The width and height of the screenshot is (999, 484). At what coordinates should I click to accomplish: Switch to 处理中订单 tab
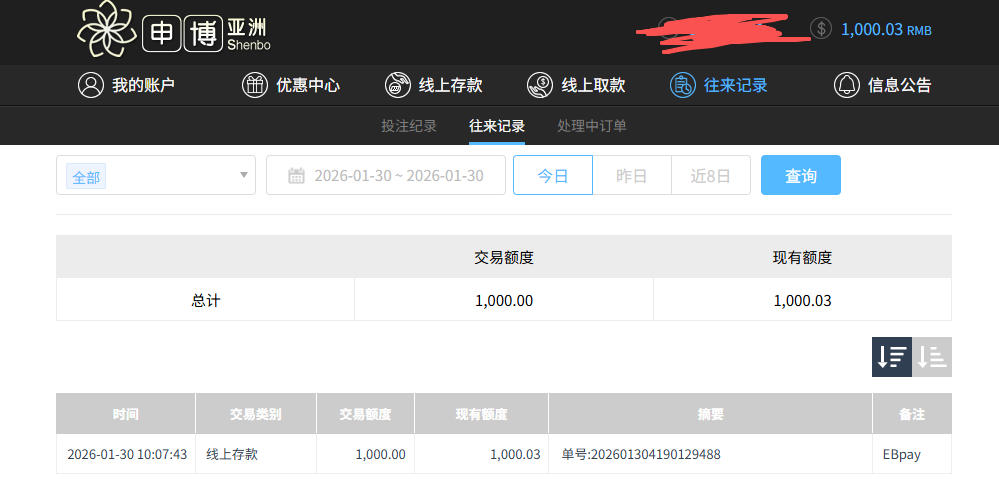[x=592, y=125]
